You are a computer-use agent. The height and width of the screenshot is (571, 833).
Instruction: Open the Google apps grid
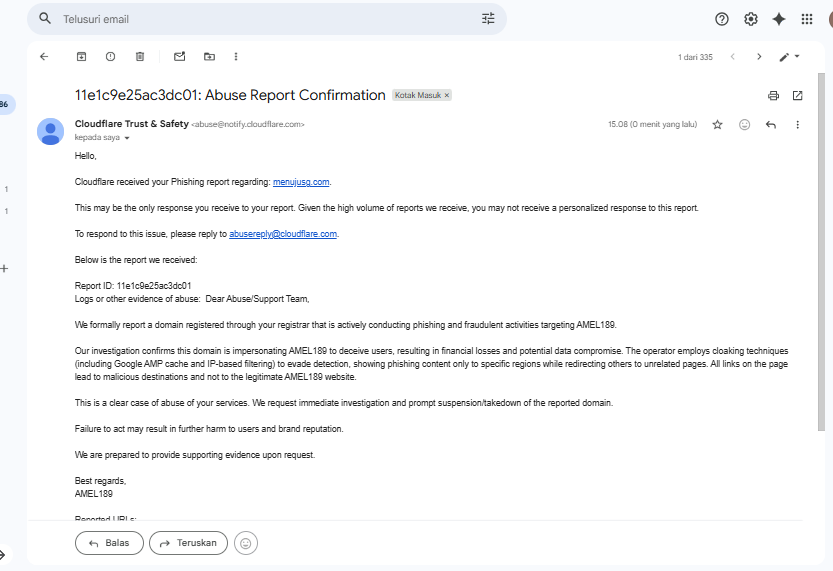click(x=806, y=19)
